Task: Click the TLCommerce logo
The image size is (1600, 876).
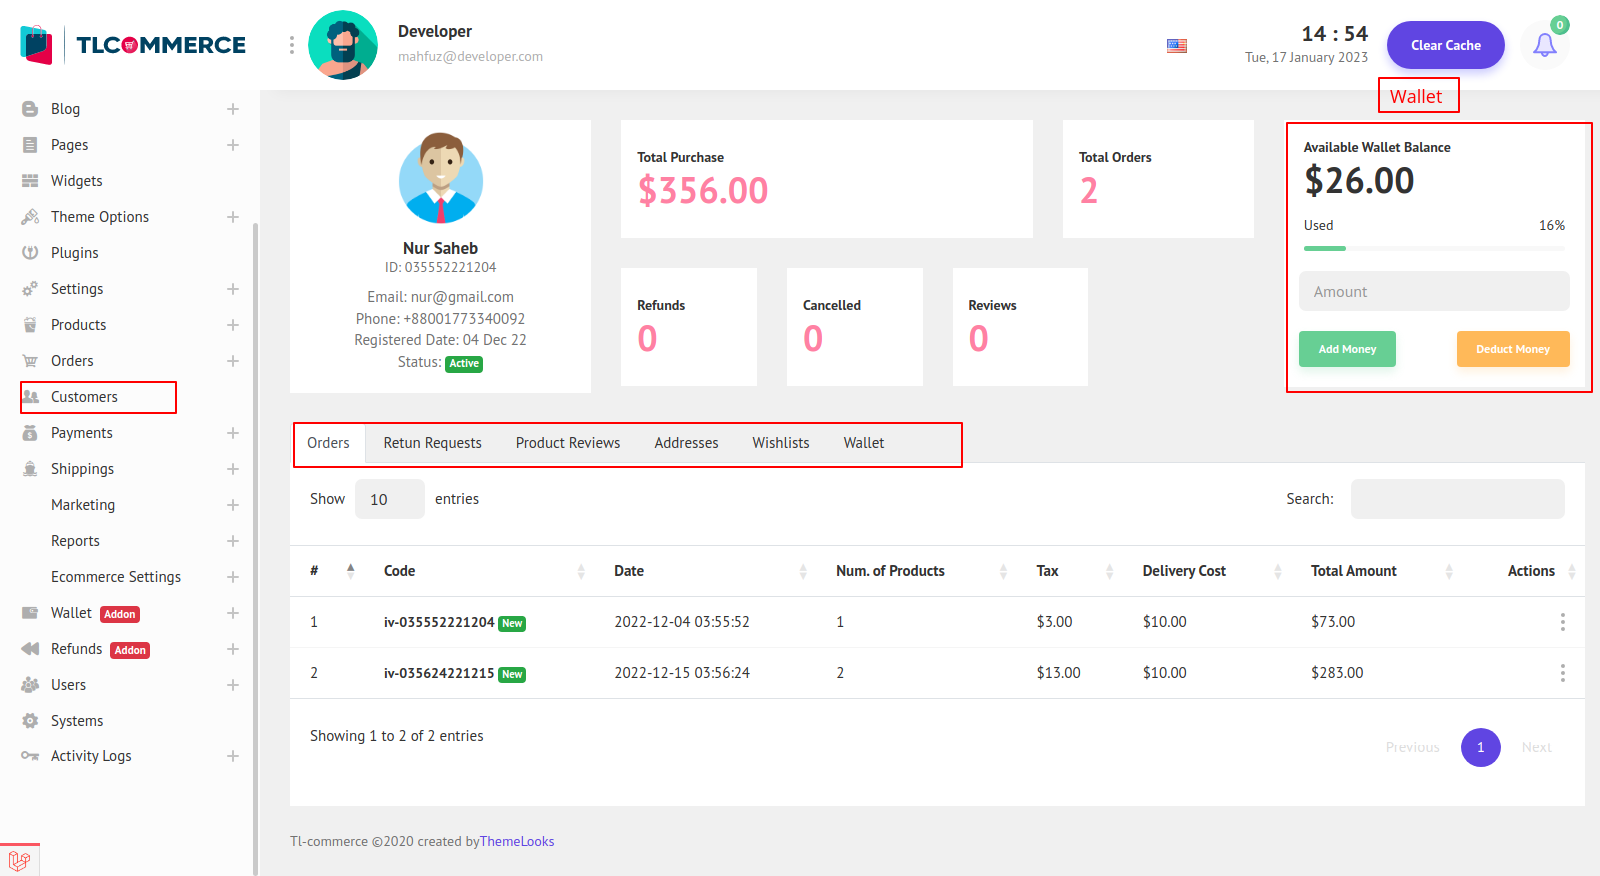Action: pyautogui.click(x=133, y=45)
